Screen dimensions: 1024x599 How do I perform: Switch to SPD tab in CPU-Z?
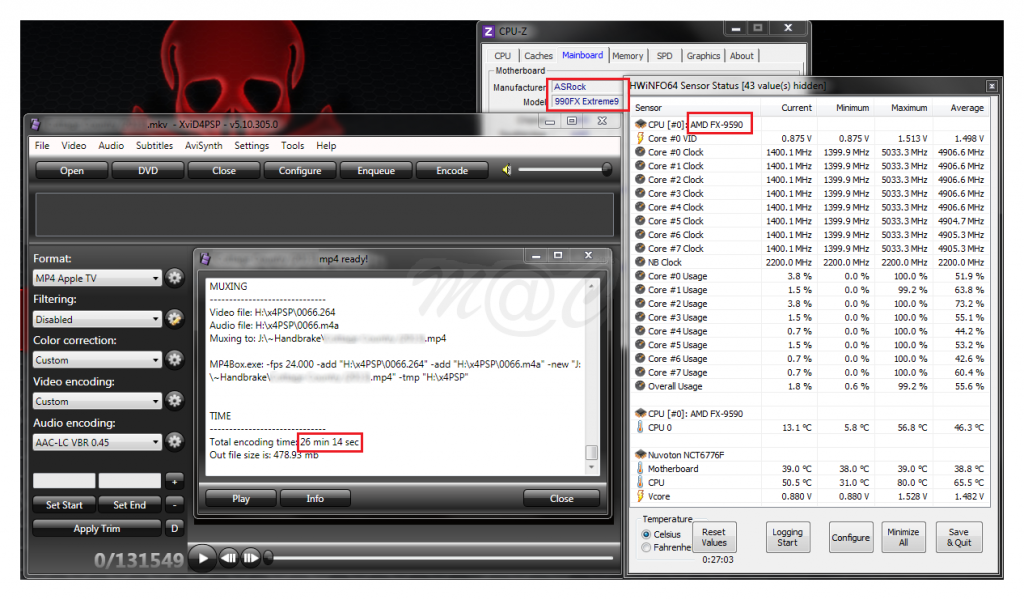(664, 56)
